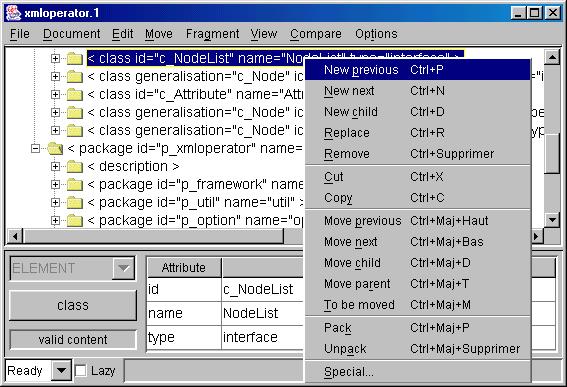Open Special... from the context menu
This screenshot has width=567, height=387.
coord(418,371)
